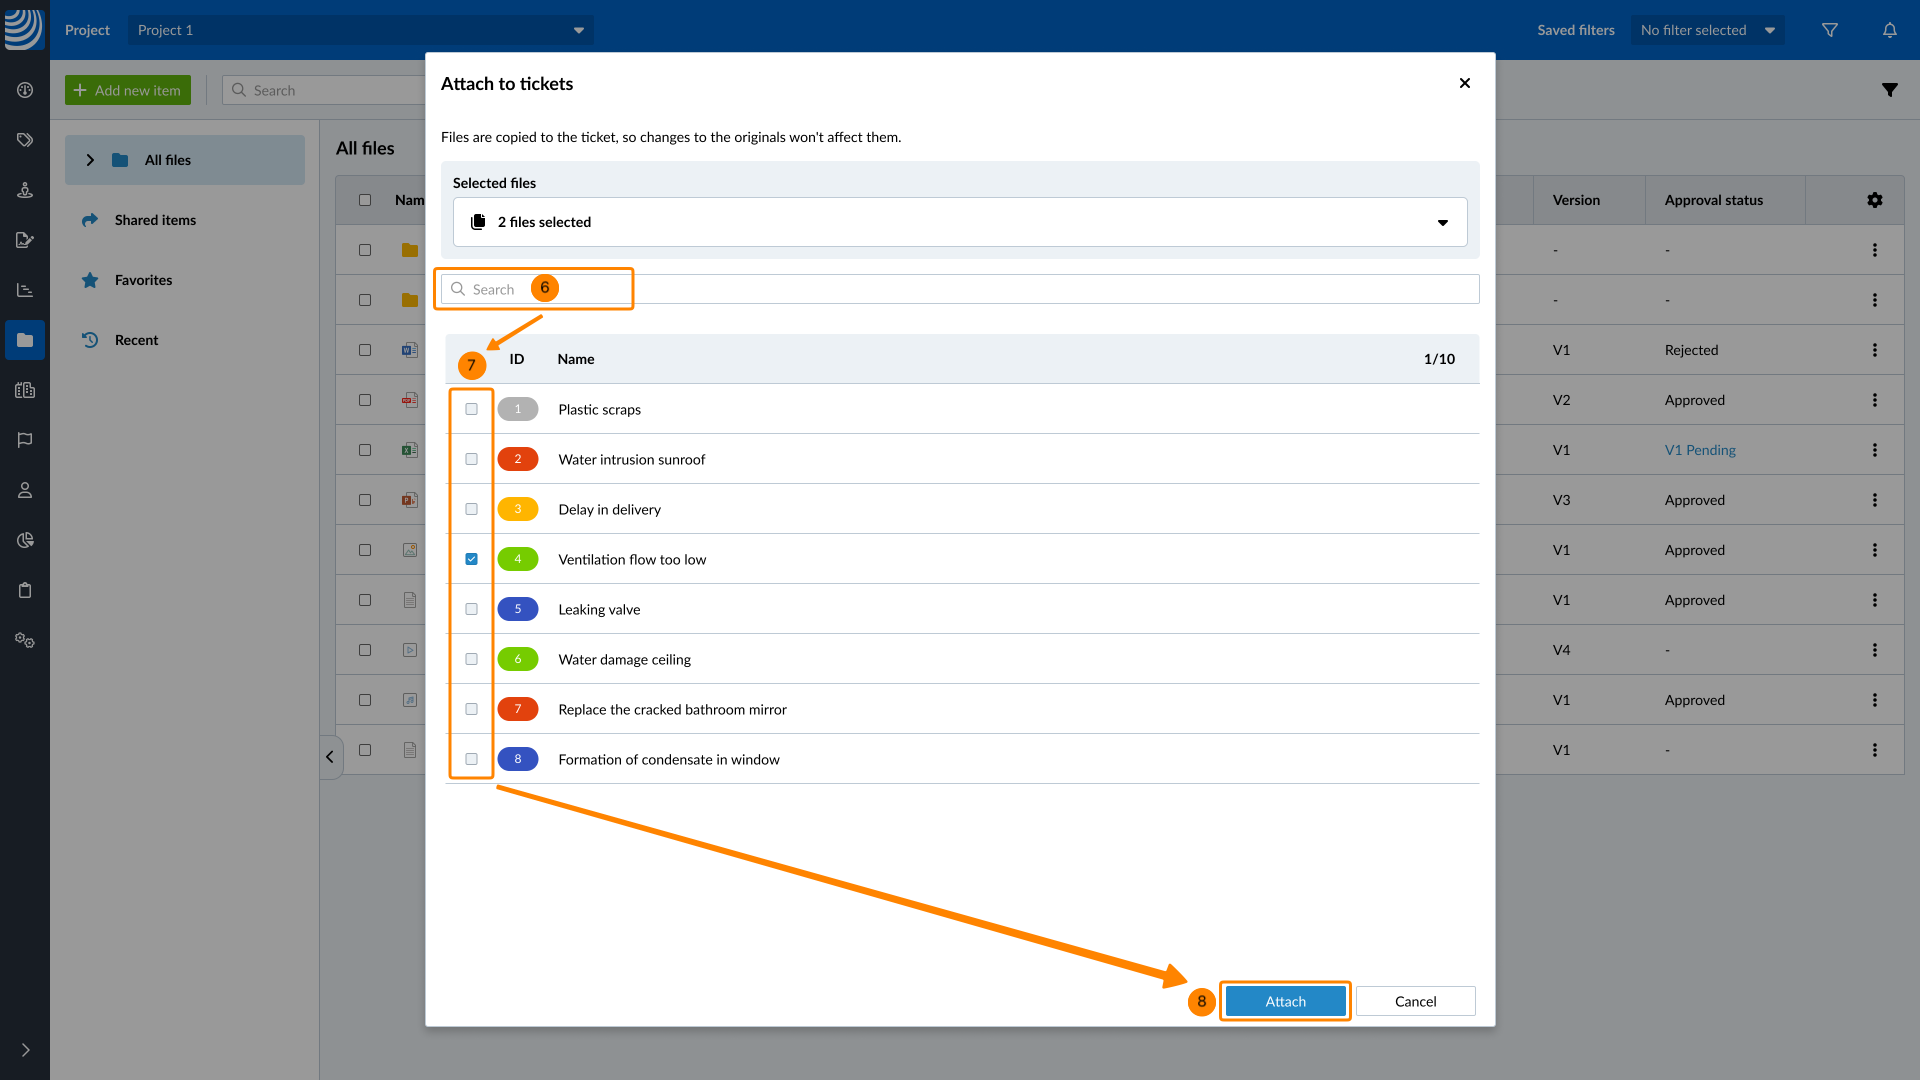Open the clipboard icon in left sidebar
The width and height of the screenshot is (1920, 1080).
(25, 590)
